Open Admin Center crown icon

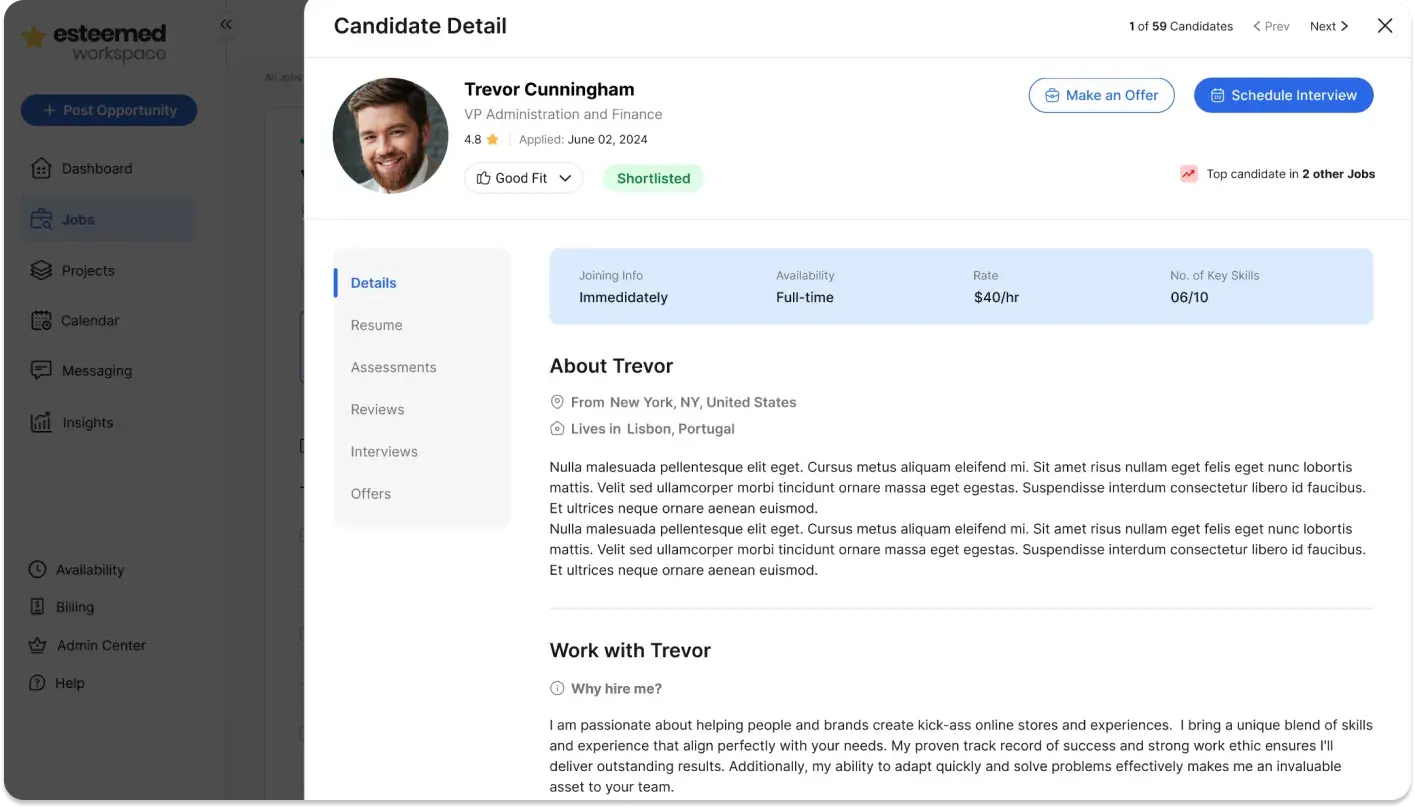(x=37, y=646)
